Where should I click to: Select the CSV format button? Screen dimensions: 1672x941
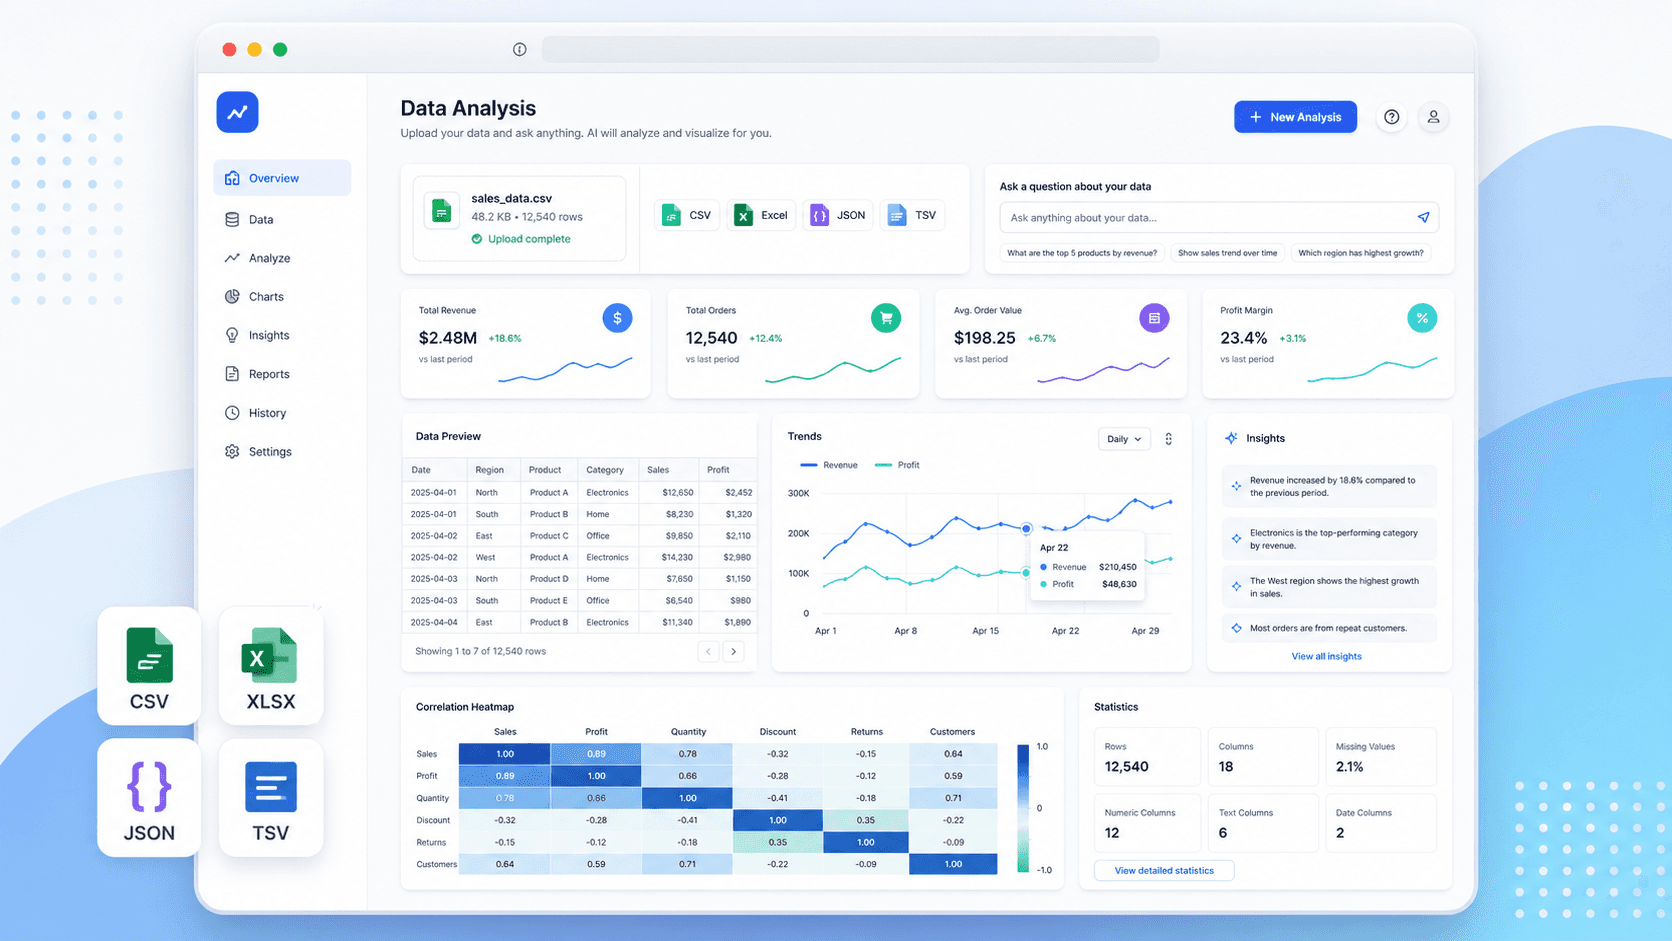point(687,215)
